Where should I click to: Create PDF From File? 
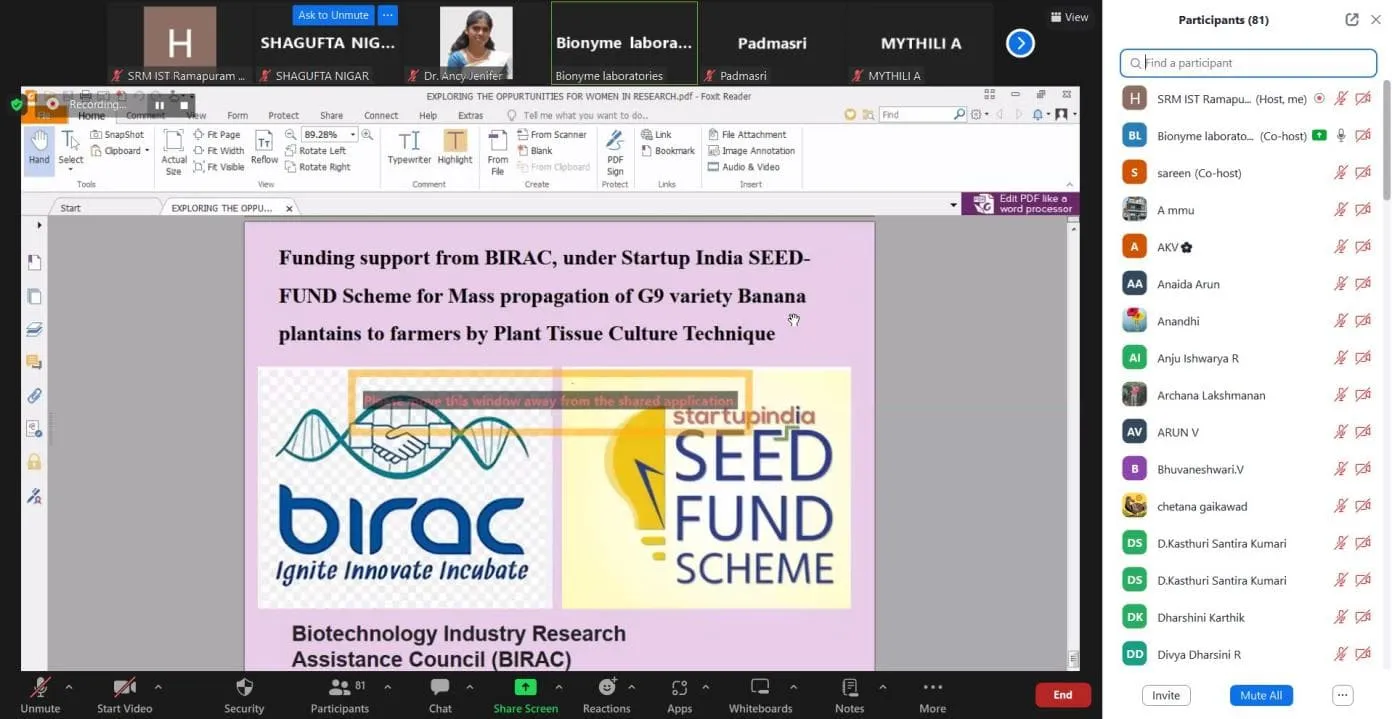pyautogui.click(x=497, y=152)
